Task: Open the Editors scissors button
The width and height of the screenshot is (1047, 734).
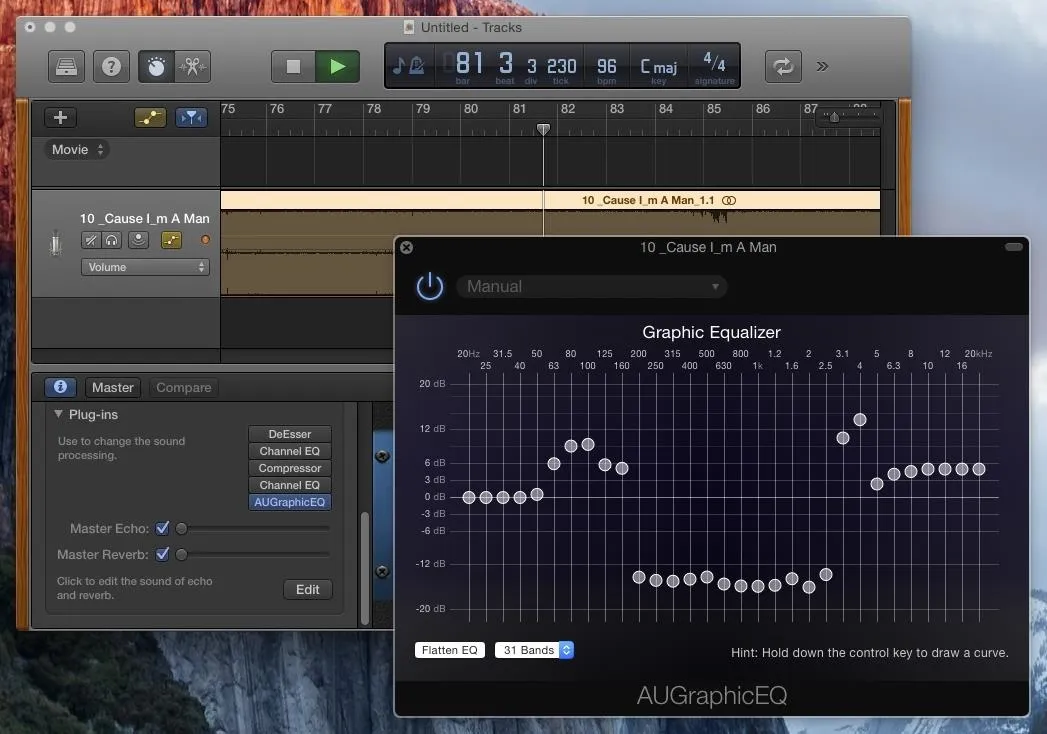Action: click(x=192, y=66)
